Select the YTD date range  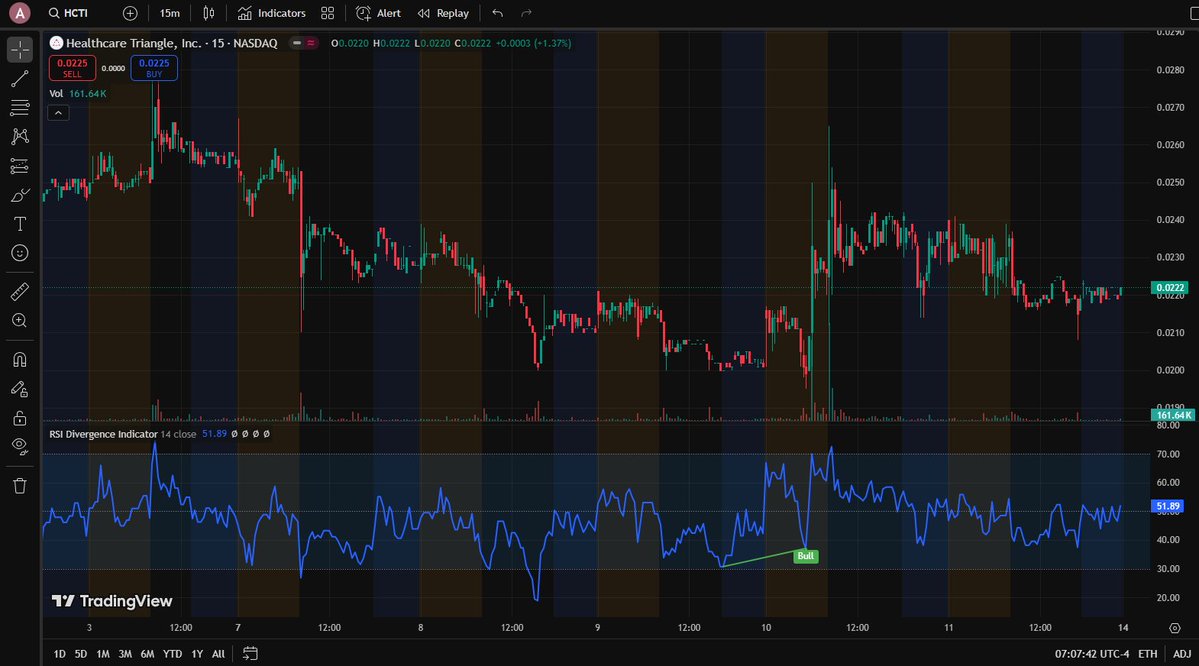172,654
